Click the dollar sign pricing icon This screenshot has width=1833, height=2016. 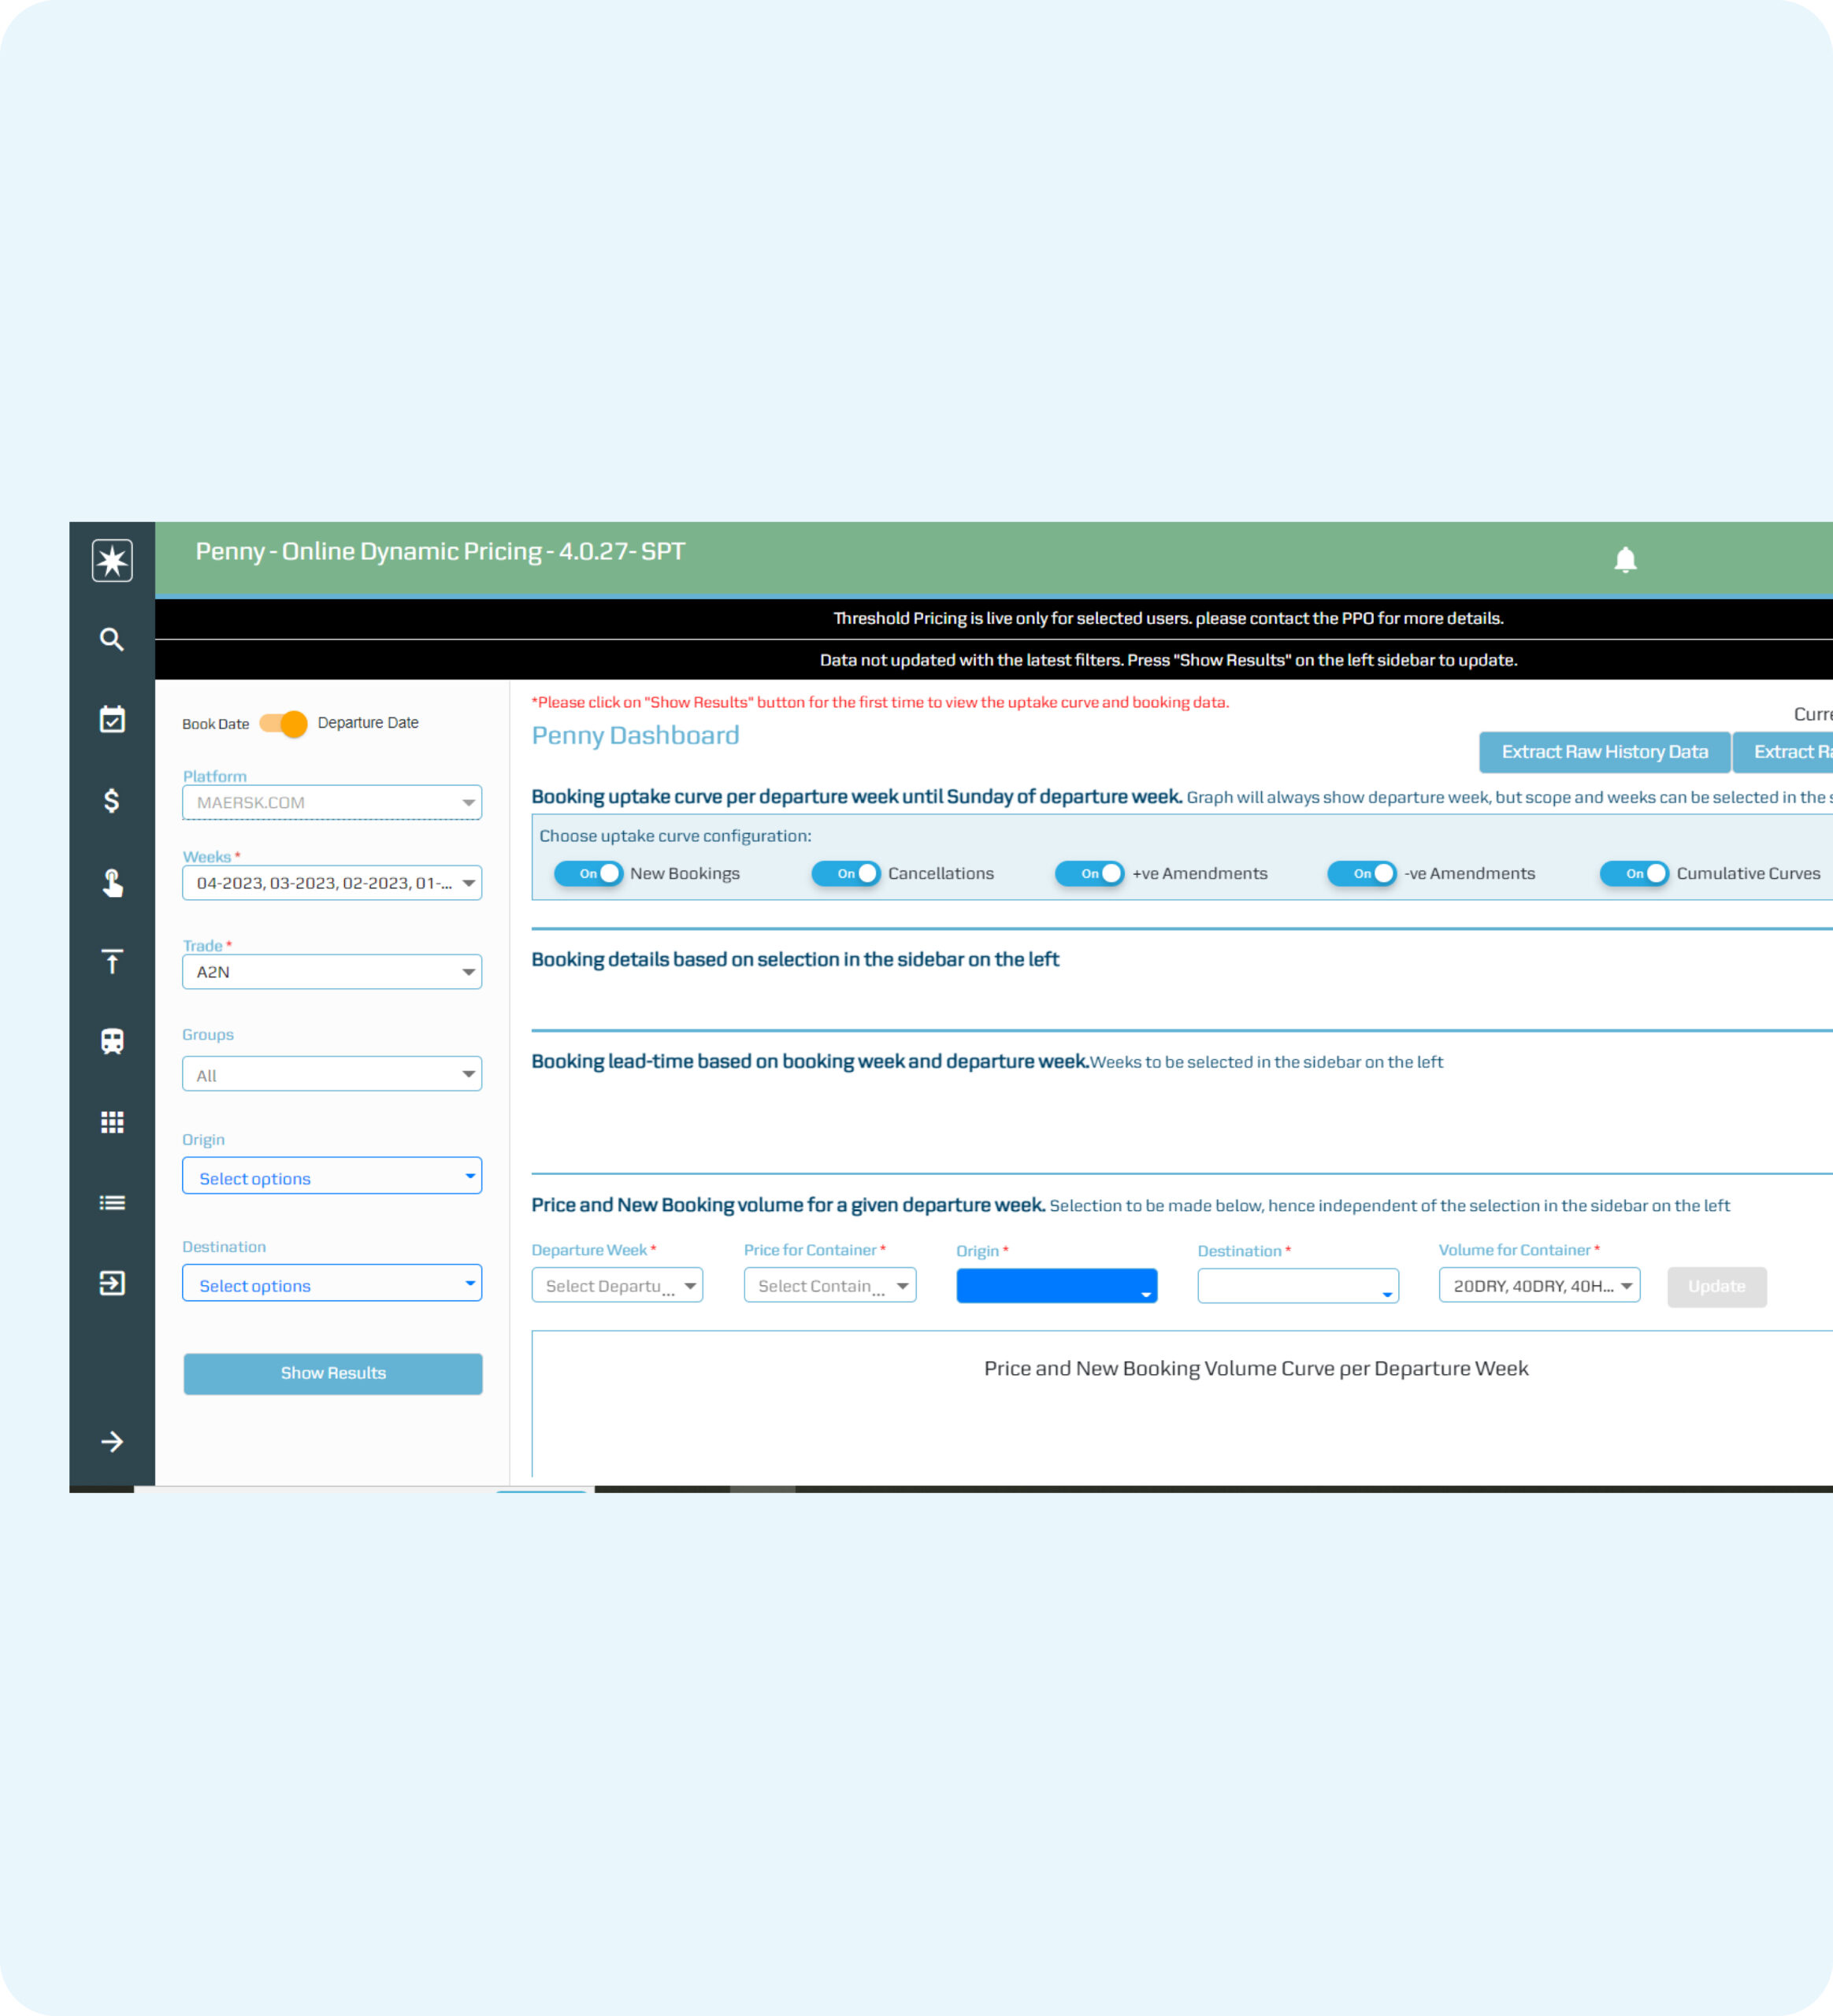[x=112, y=801]
